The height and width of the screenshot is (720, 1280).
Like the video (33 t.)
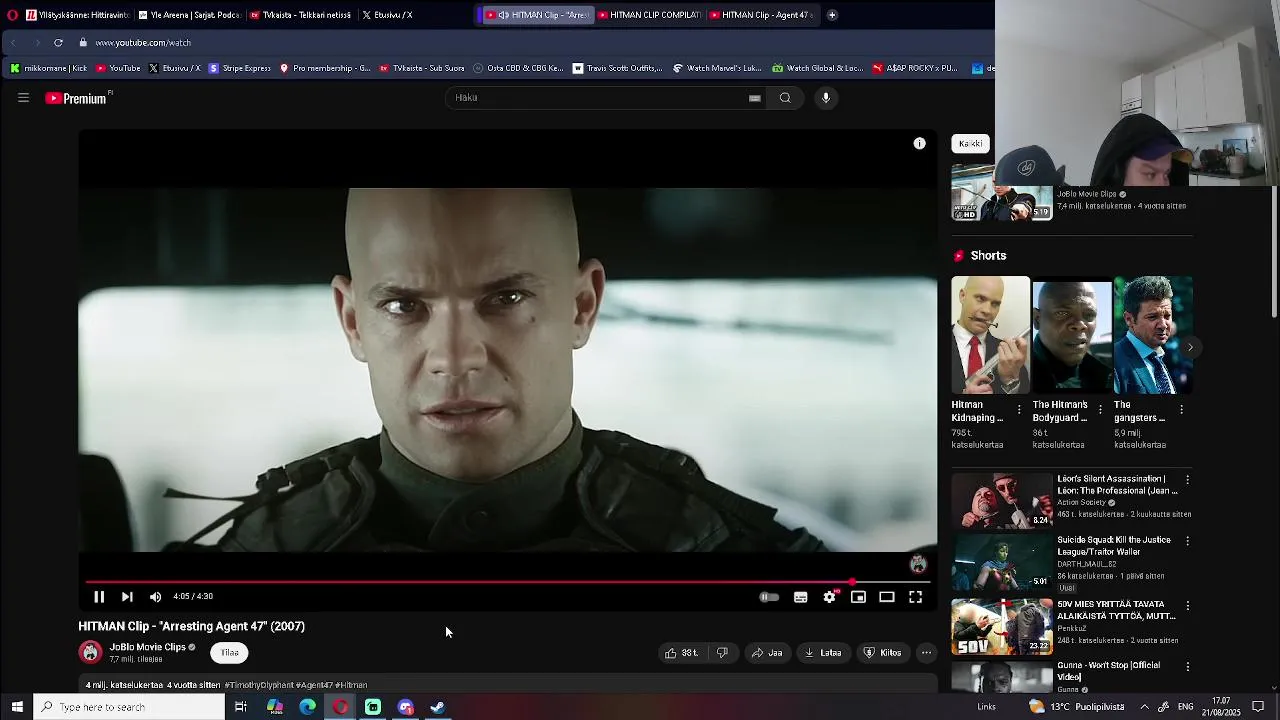(x=681, y=653)
